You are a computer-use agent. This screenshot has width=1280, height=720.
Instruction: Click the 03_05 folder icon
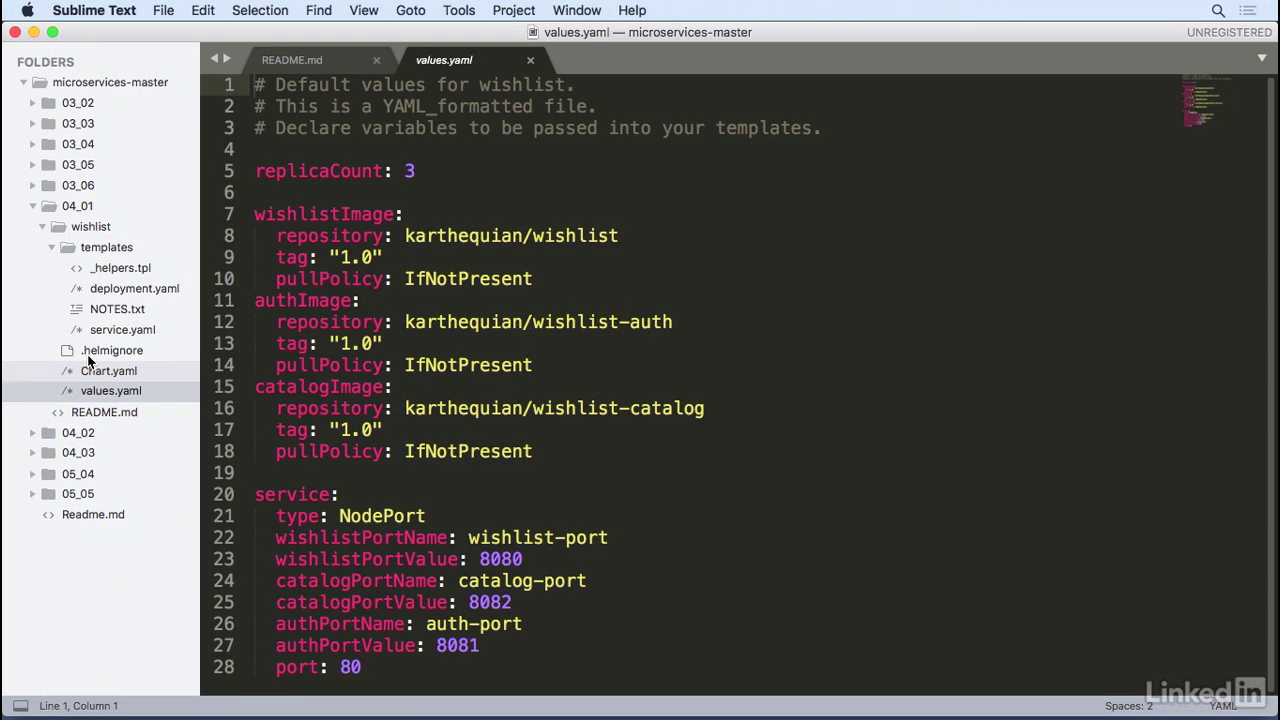48,165
